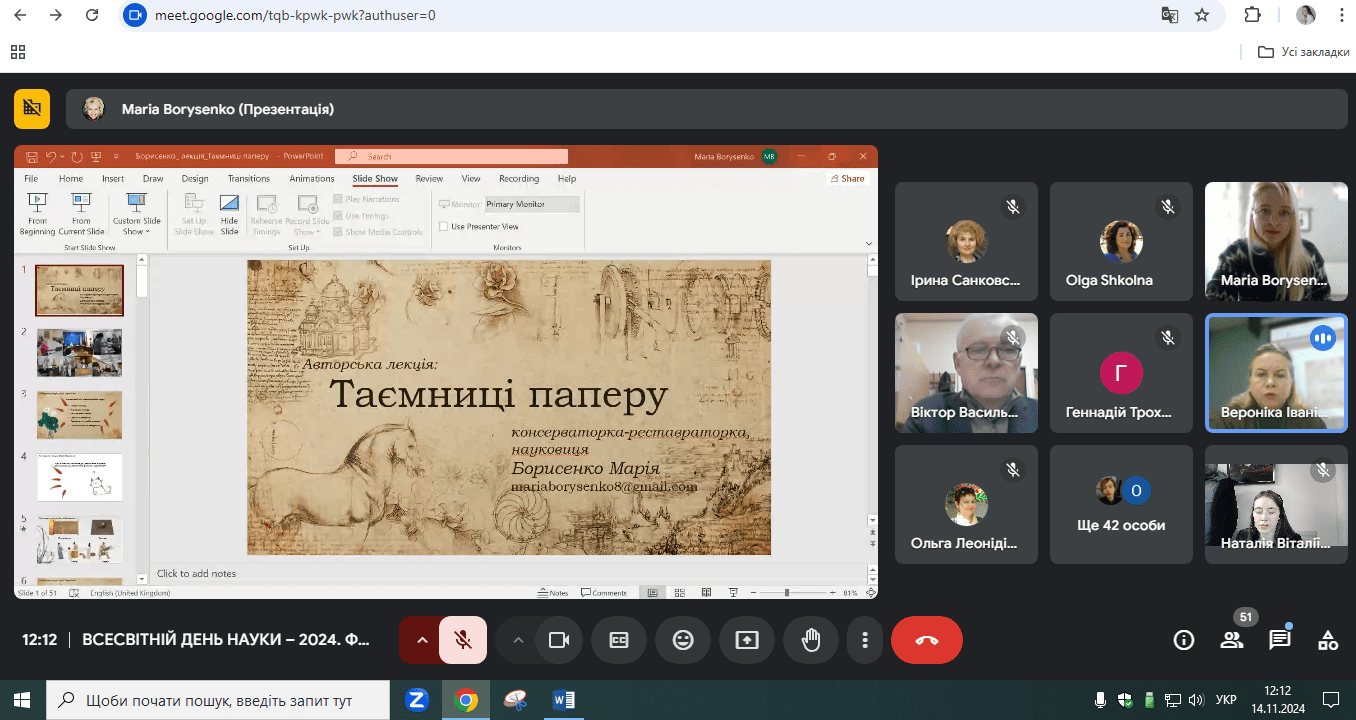The image size is (1356, 720).
Task: Show the people panel with 51 participants
Action: 1232,640
